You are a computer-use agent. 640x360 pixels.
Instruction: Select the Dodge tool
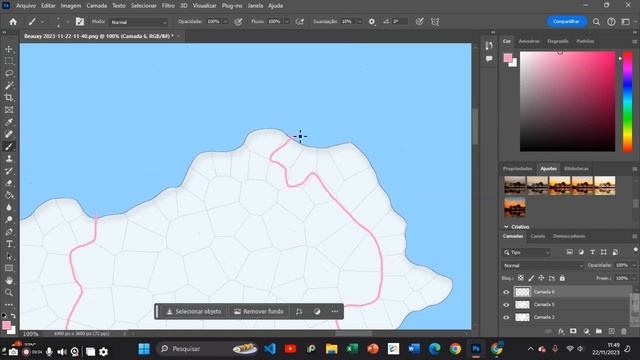tap(9, 220)
